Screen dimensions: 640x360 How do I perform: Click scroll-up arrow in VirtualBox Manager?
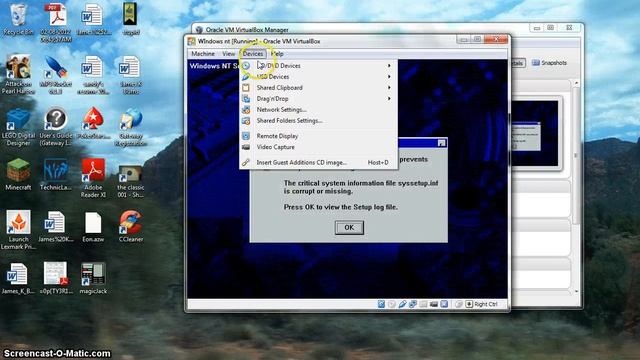576,83
